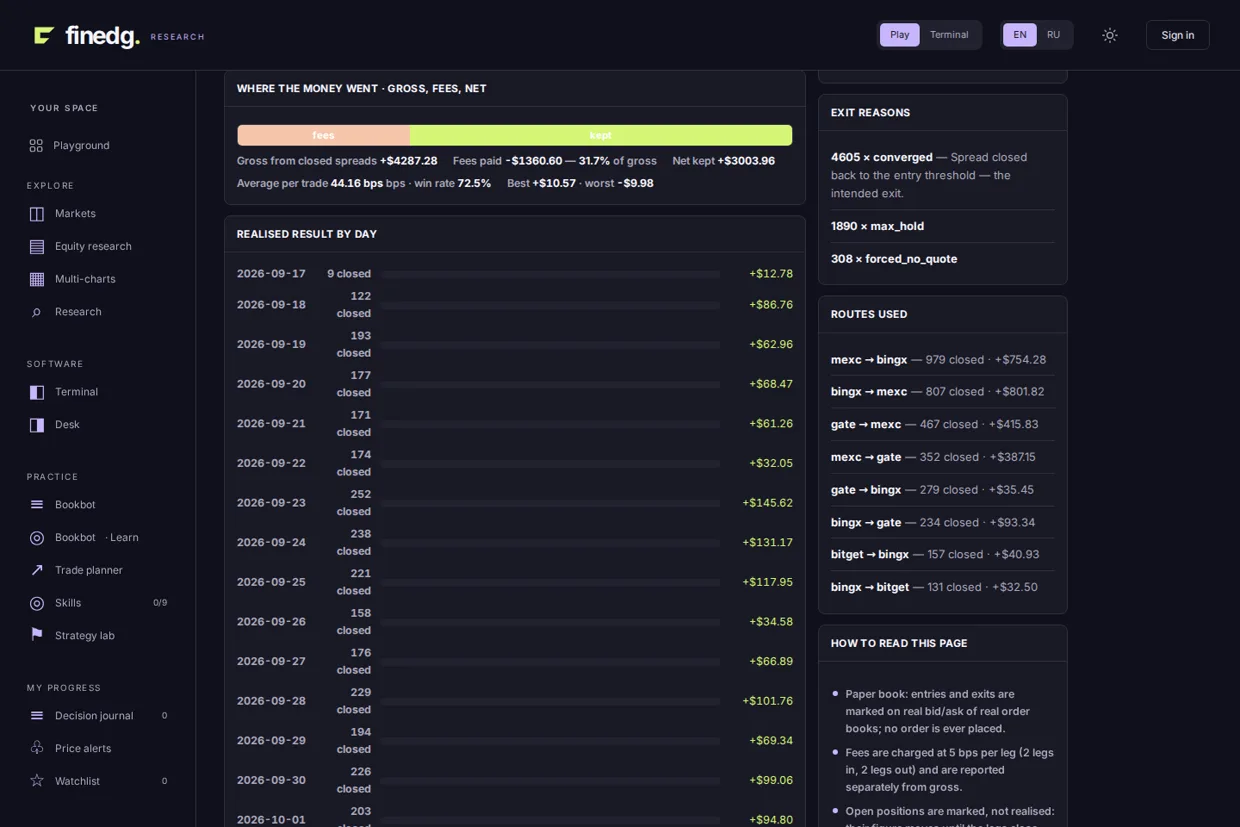Click the Watchlist star icon
This screenshot has width=1240, height=827.
(37, 781)
